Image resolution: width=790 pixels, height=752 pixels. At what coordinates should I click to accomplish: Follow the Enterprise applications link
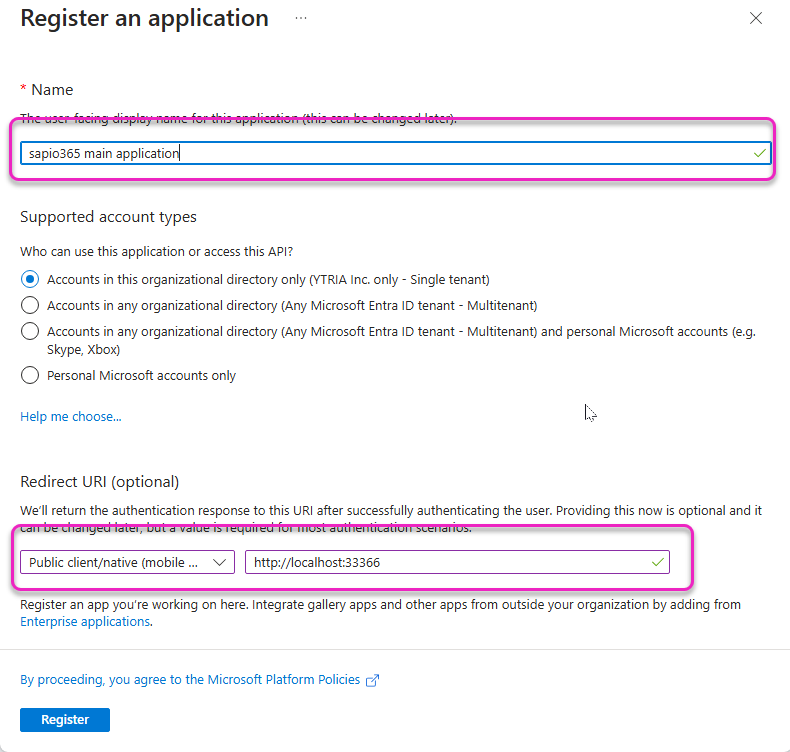[x=85, y=621]
